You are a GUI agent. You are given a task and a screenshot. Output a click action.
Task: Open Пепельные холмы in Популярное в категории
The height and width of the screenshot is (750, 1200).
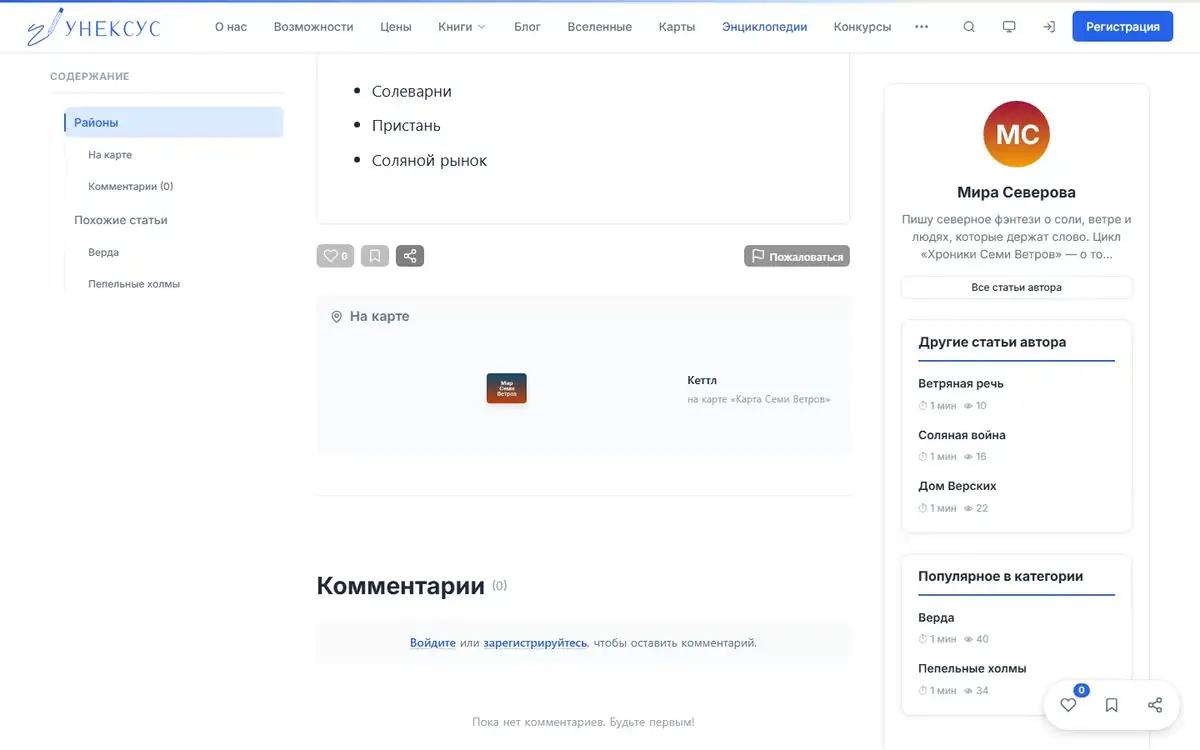[972, 668]
